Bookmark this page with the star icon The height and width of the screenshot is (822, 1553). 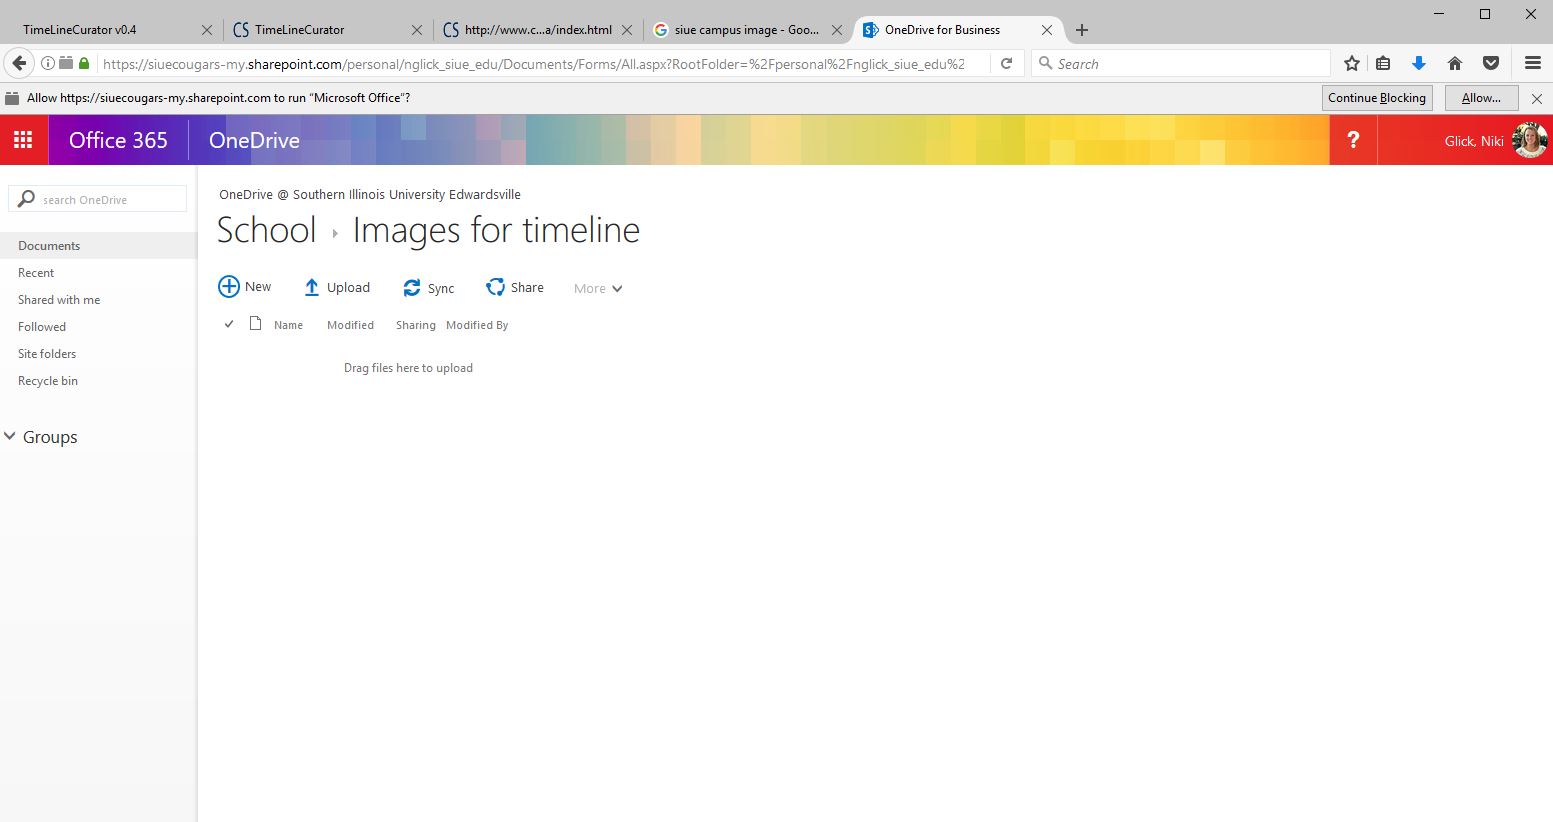(x=1352, y=64)
